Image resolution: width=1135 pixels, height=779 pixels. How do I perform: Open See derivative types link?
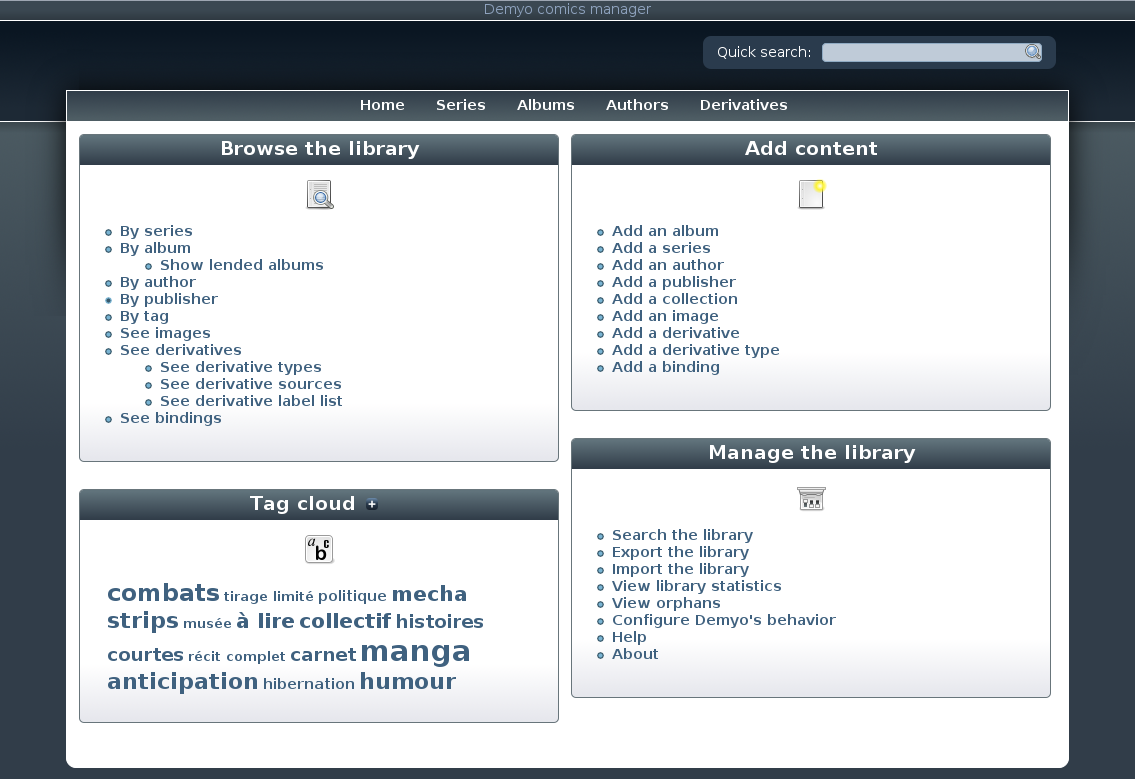pyautogui.click(x=240, y=367)
